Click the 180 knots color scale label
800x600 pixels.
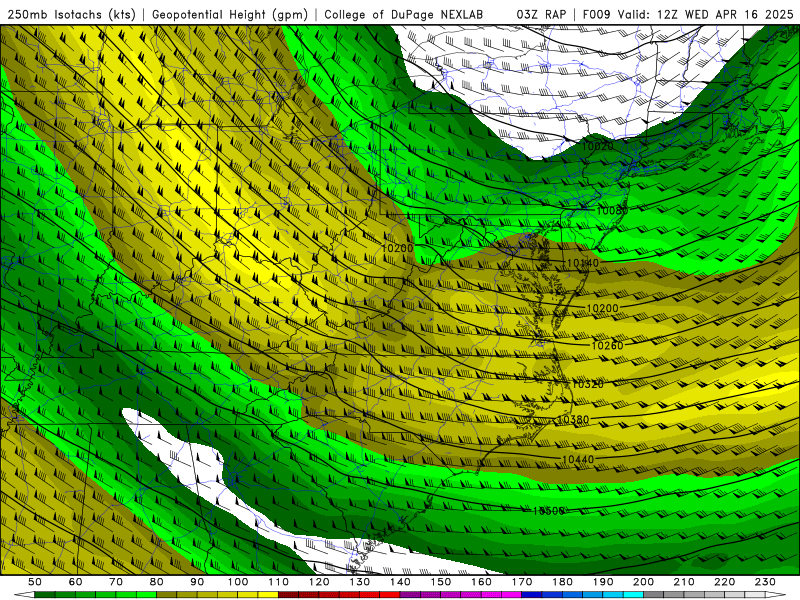562,582
